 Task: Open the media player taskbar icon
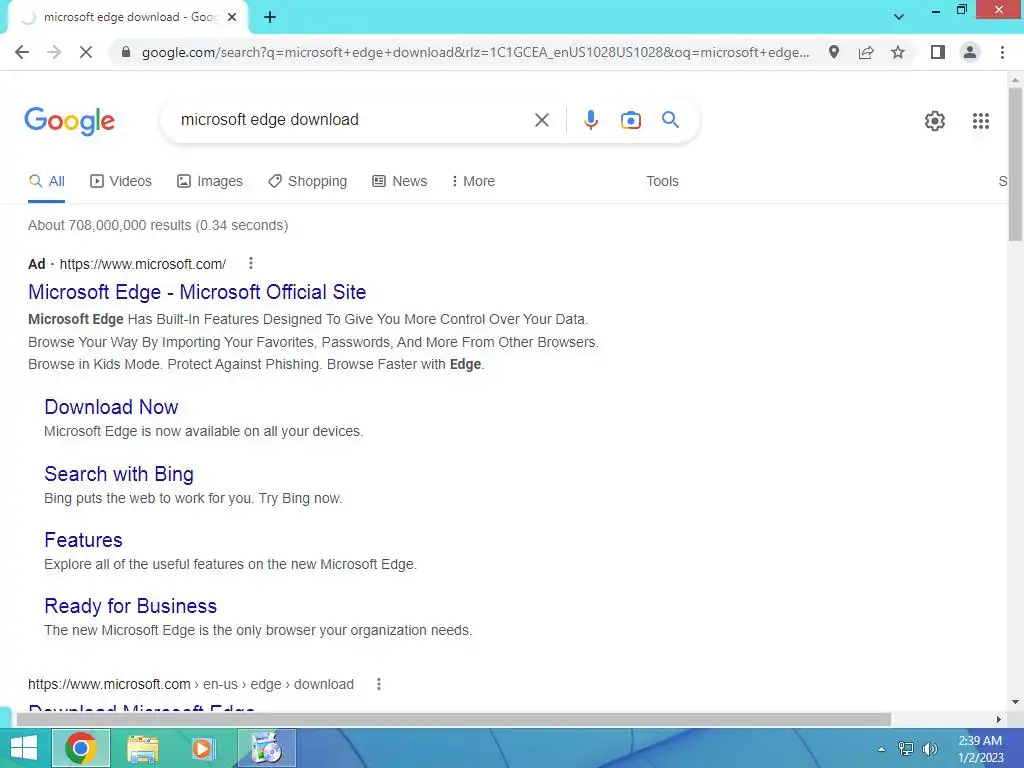click(203, 748)
